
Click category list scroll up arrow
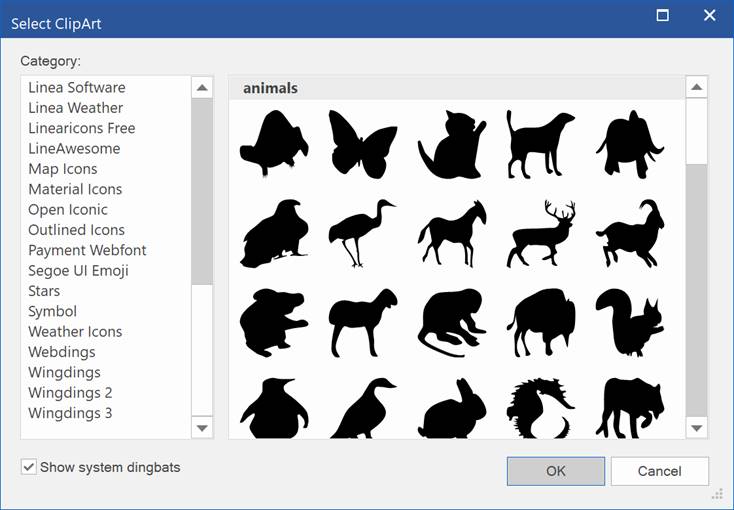(202, 88)
